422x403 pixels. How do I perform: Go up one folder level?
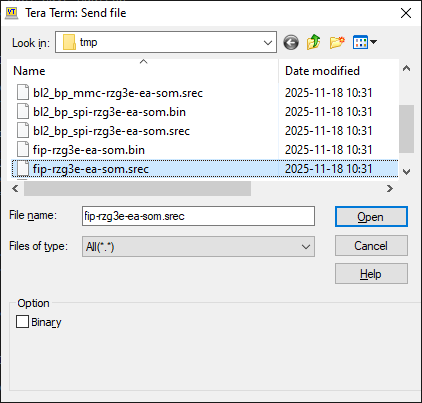coord(314,42)
